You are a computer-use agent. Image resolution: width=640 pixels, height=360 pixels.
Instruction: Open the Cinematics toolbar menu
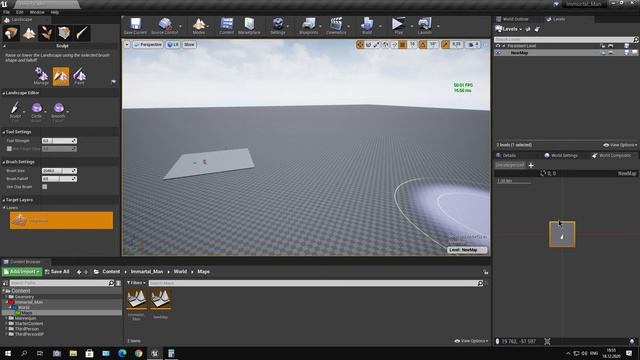point(336,26)
